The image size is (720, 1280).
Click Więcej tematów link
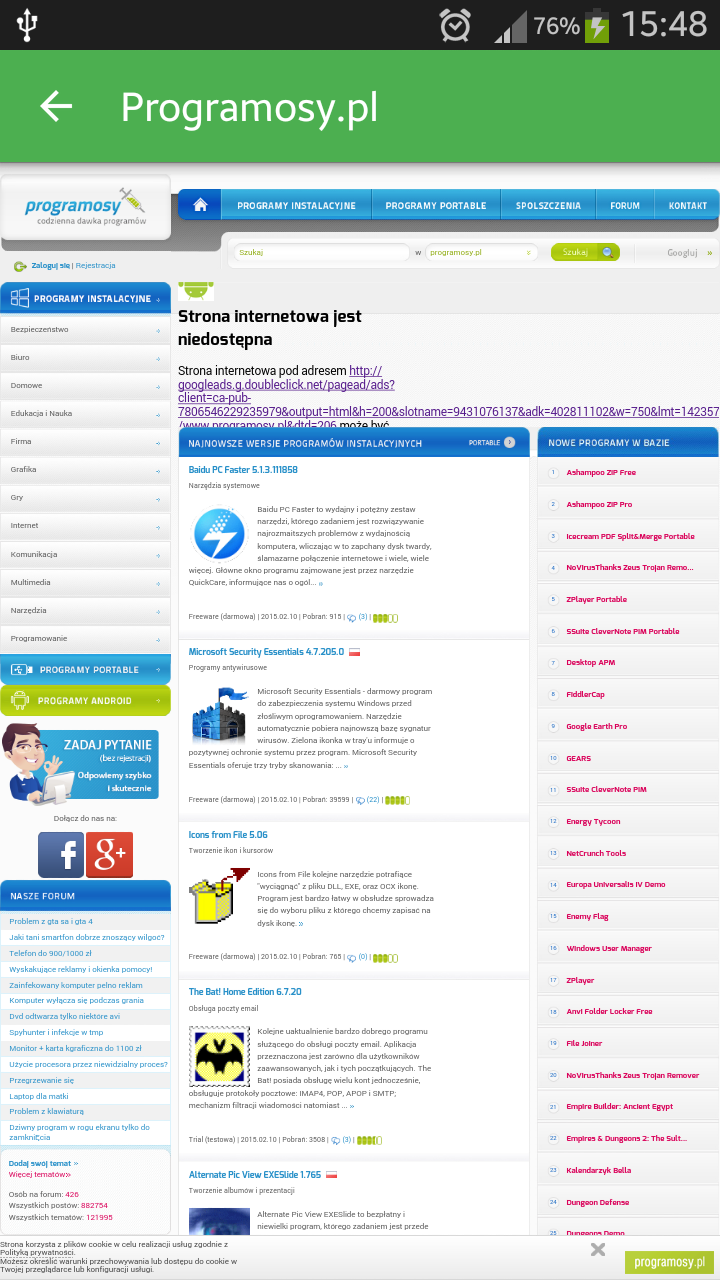click(x=40, y=1174)
